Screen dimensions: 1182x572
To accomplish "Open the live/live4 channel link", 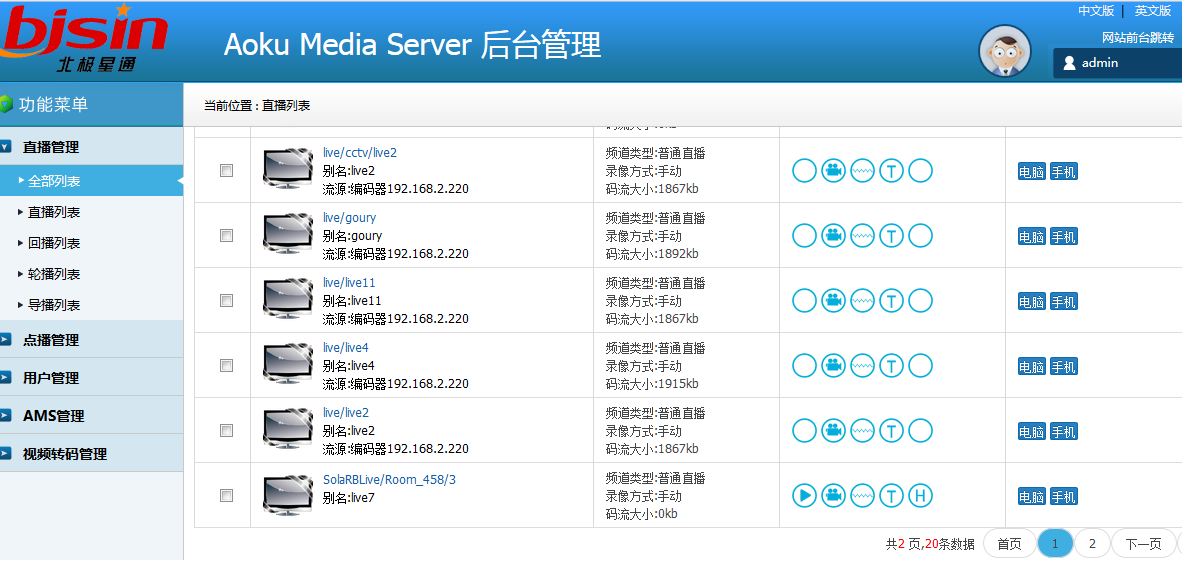I will pyautogui.click(x=345, y=348).
